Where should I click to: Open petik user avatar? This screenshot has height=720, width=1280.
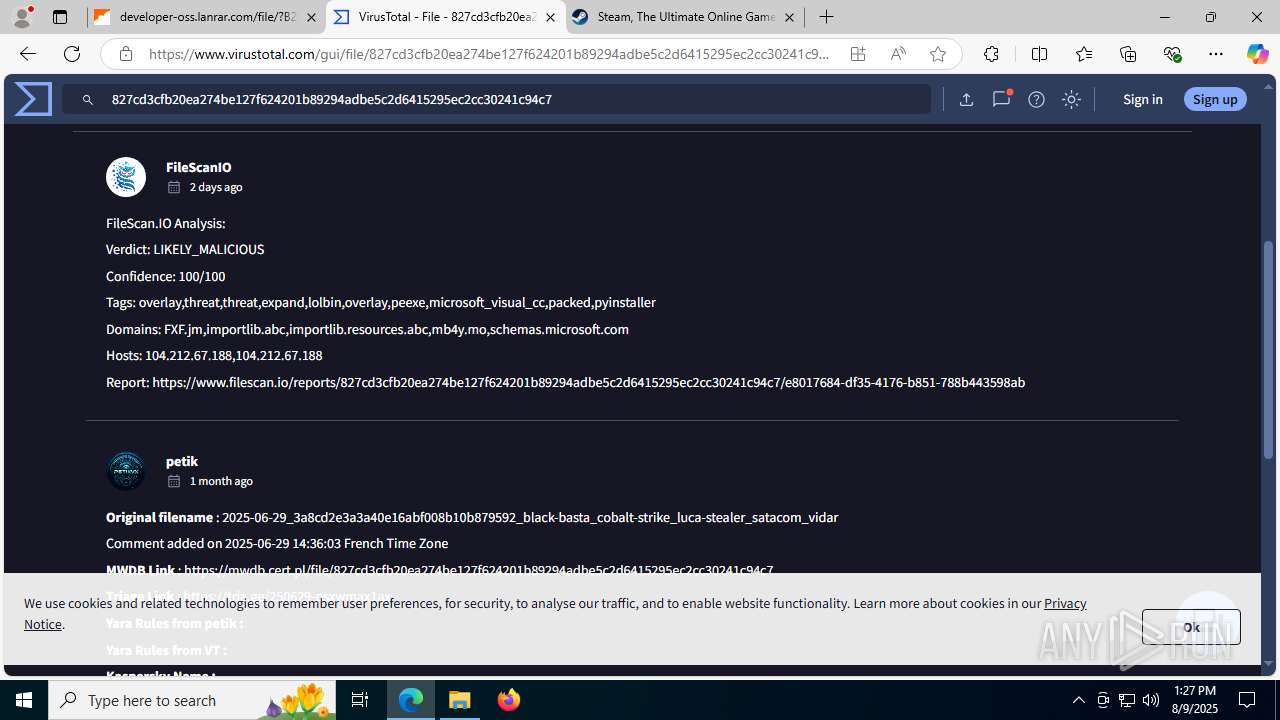pyautogui.click(x=126, y=471)
